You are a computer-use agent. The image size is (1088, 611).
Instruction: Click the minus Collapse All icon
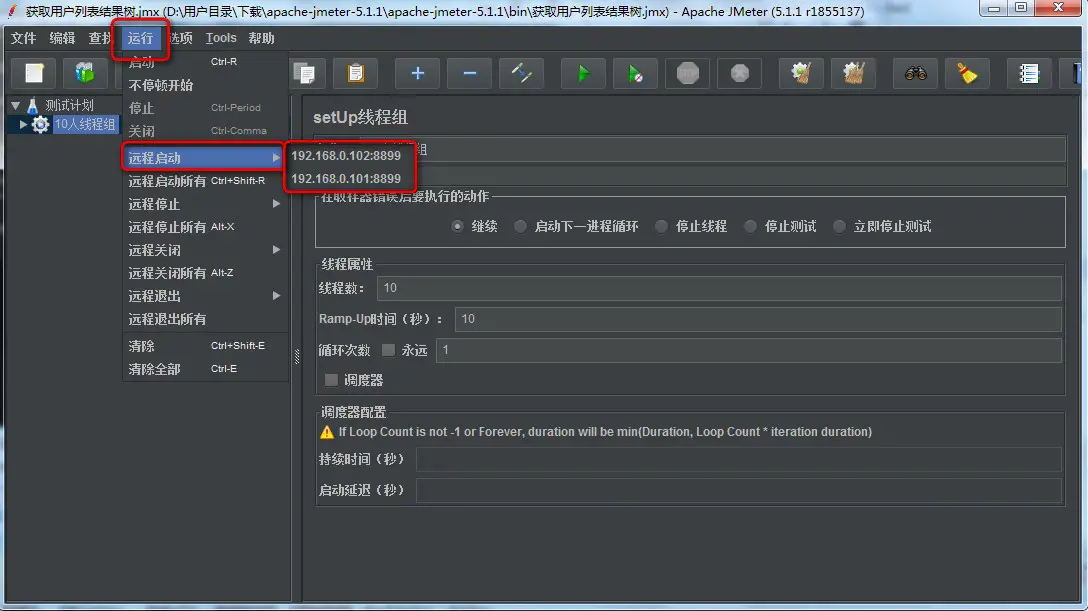coord(469,73)
